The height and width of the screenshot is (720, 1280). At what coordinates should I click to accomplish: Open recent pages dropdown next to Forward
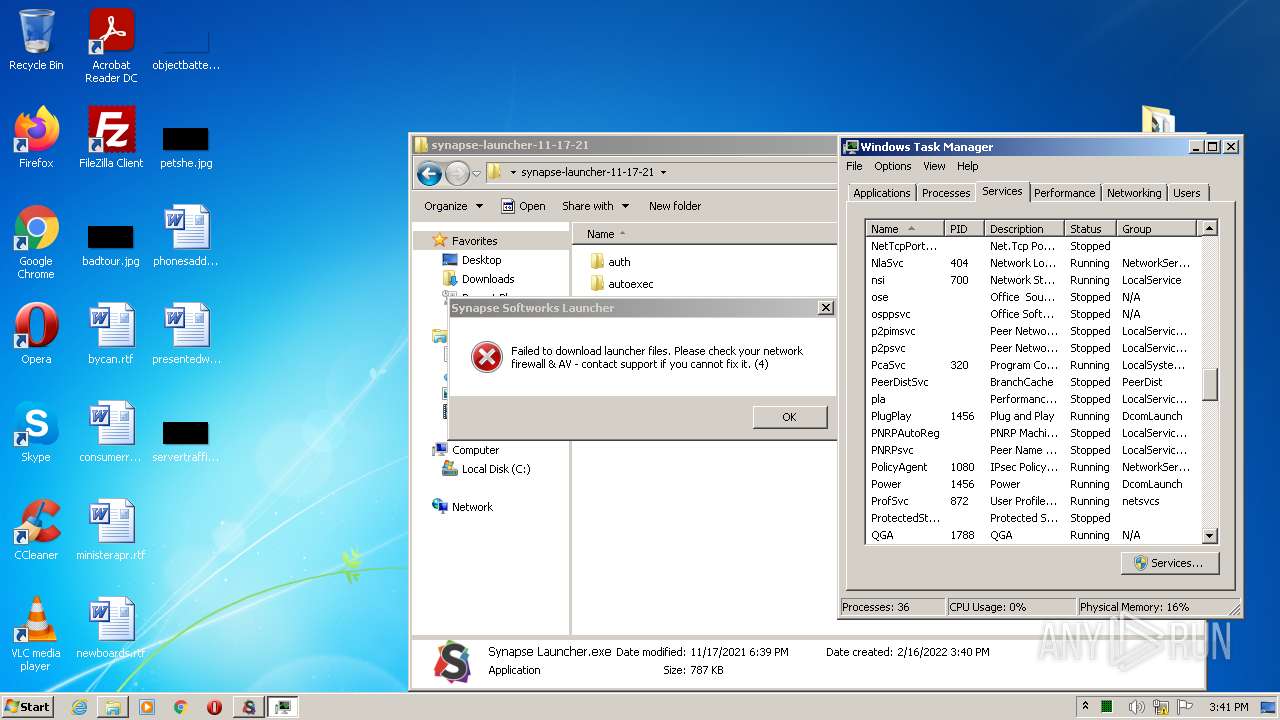(x=476, y=173)
